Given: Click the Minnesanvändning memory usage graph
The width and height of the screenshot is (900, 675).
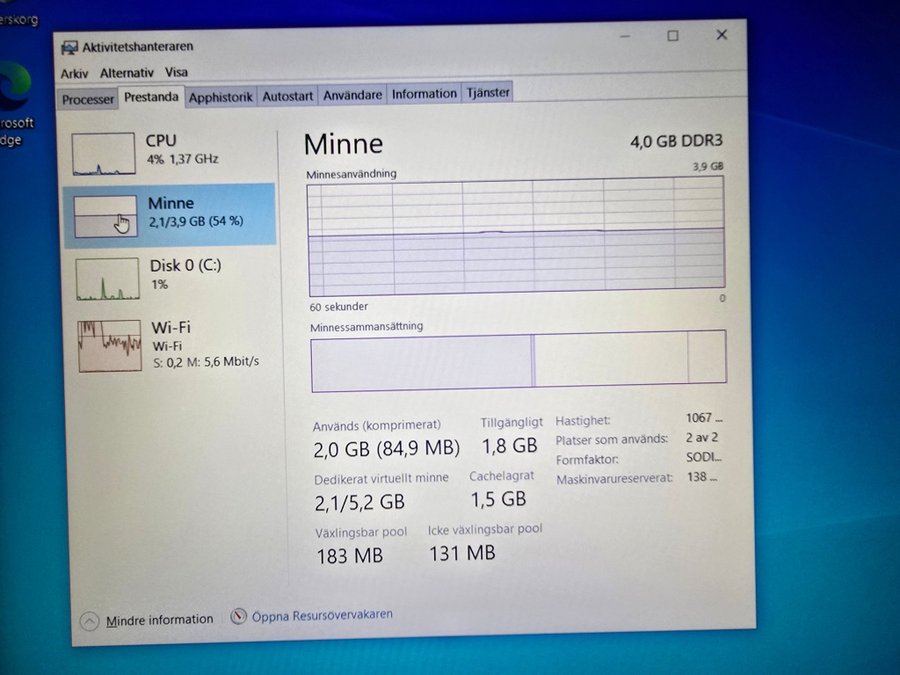Looking at the screenshot, I should click(516, 236).
